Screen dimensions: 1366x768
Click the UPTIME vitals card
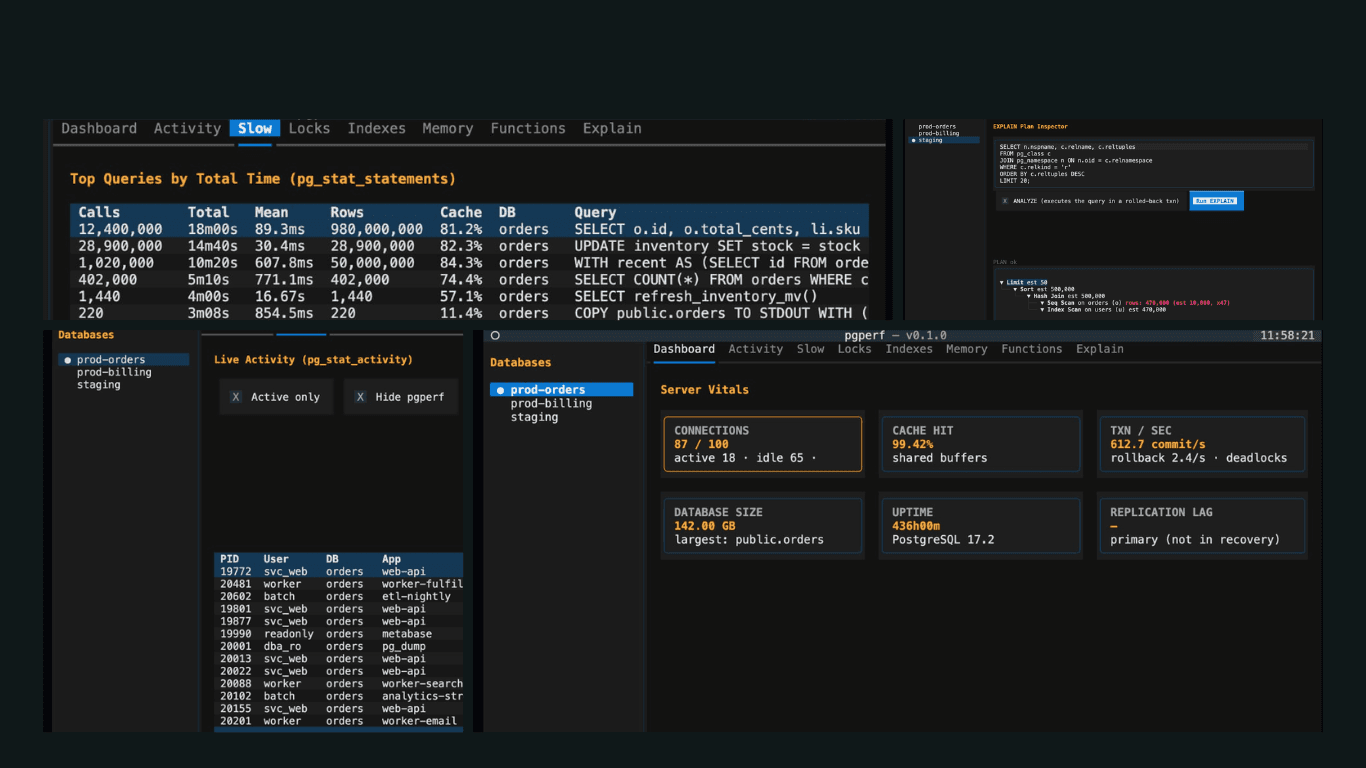[x=980, y=526]
